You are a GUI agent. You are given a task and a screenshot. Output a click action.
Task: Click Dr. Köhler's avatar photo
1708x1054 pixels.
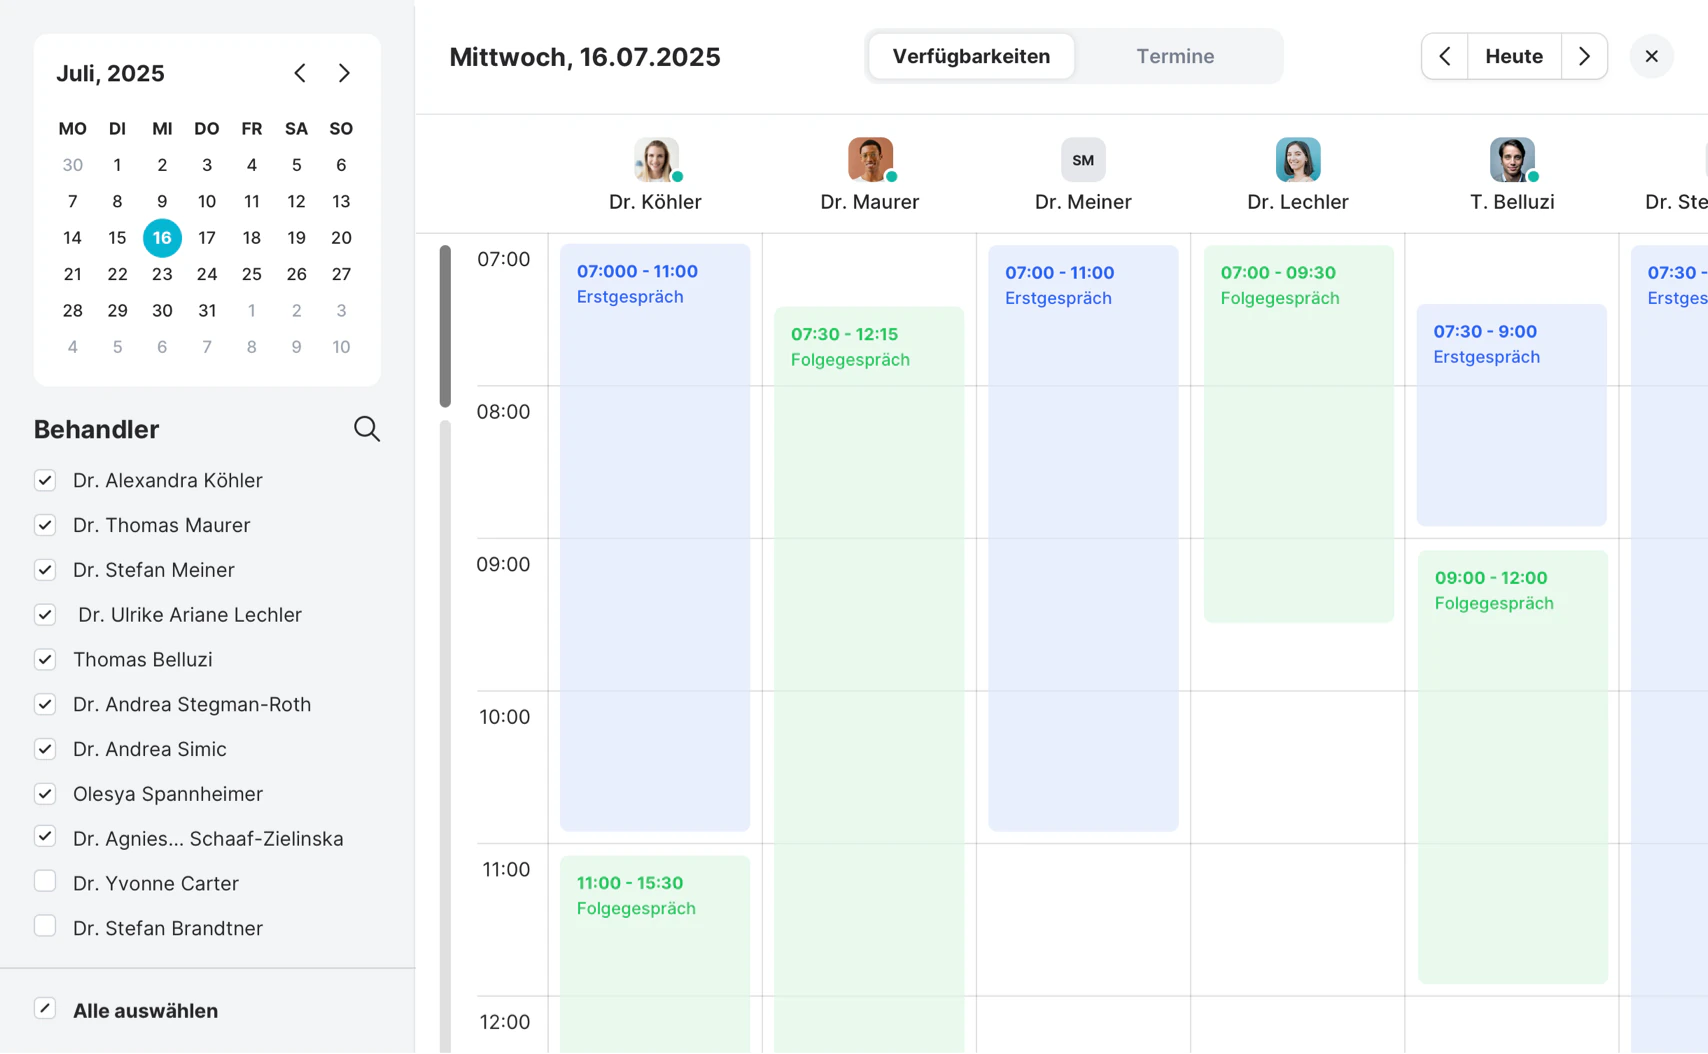coord(656,160)
